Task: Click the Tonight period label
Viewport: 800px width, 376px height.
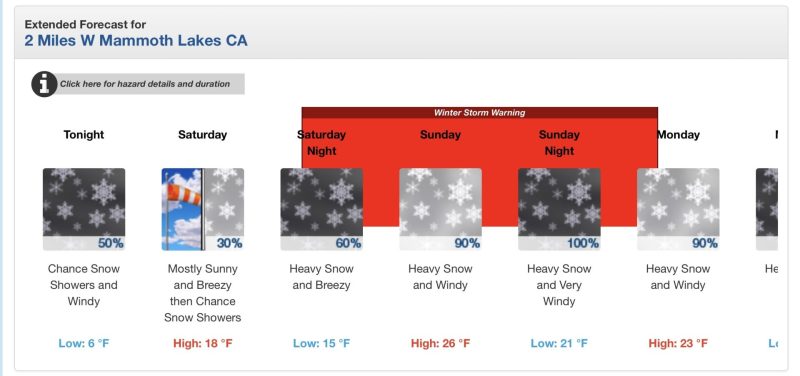Action: [84, 135]
